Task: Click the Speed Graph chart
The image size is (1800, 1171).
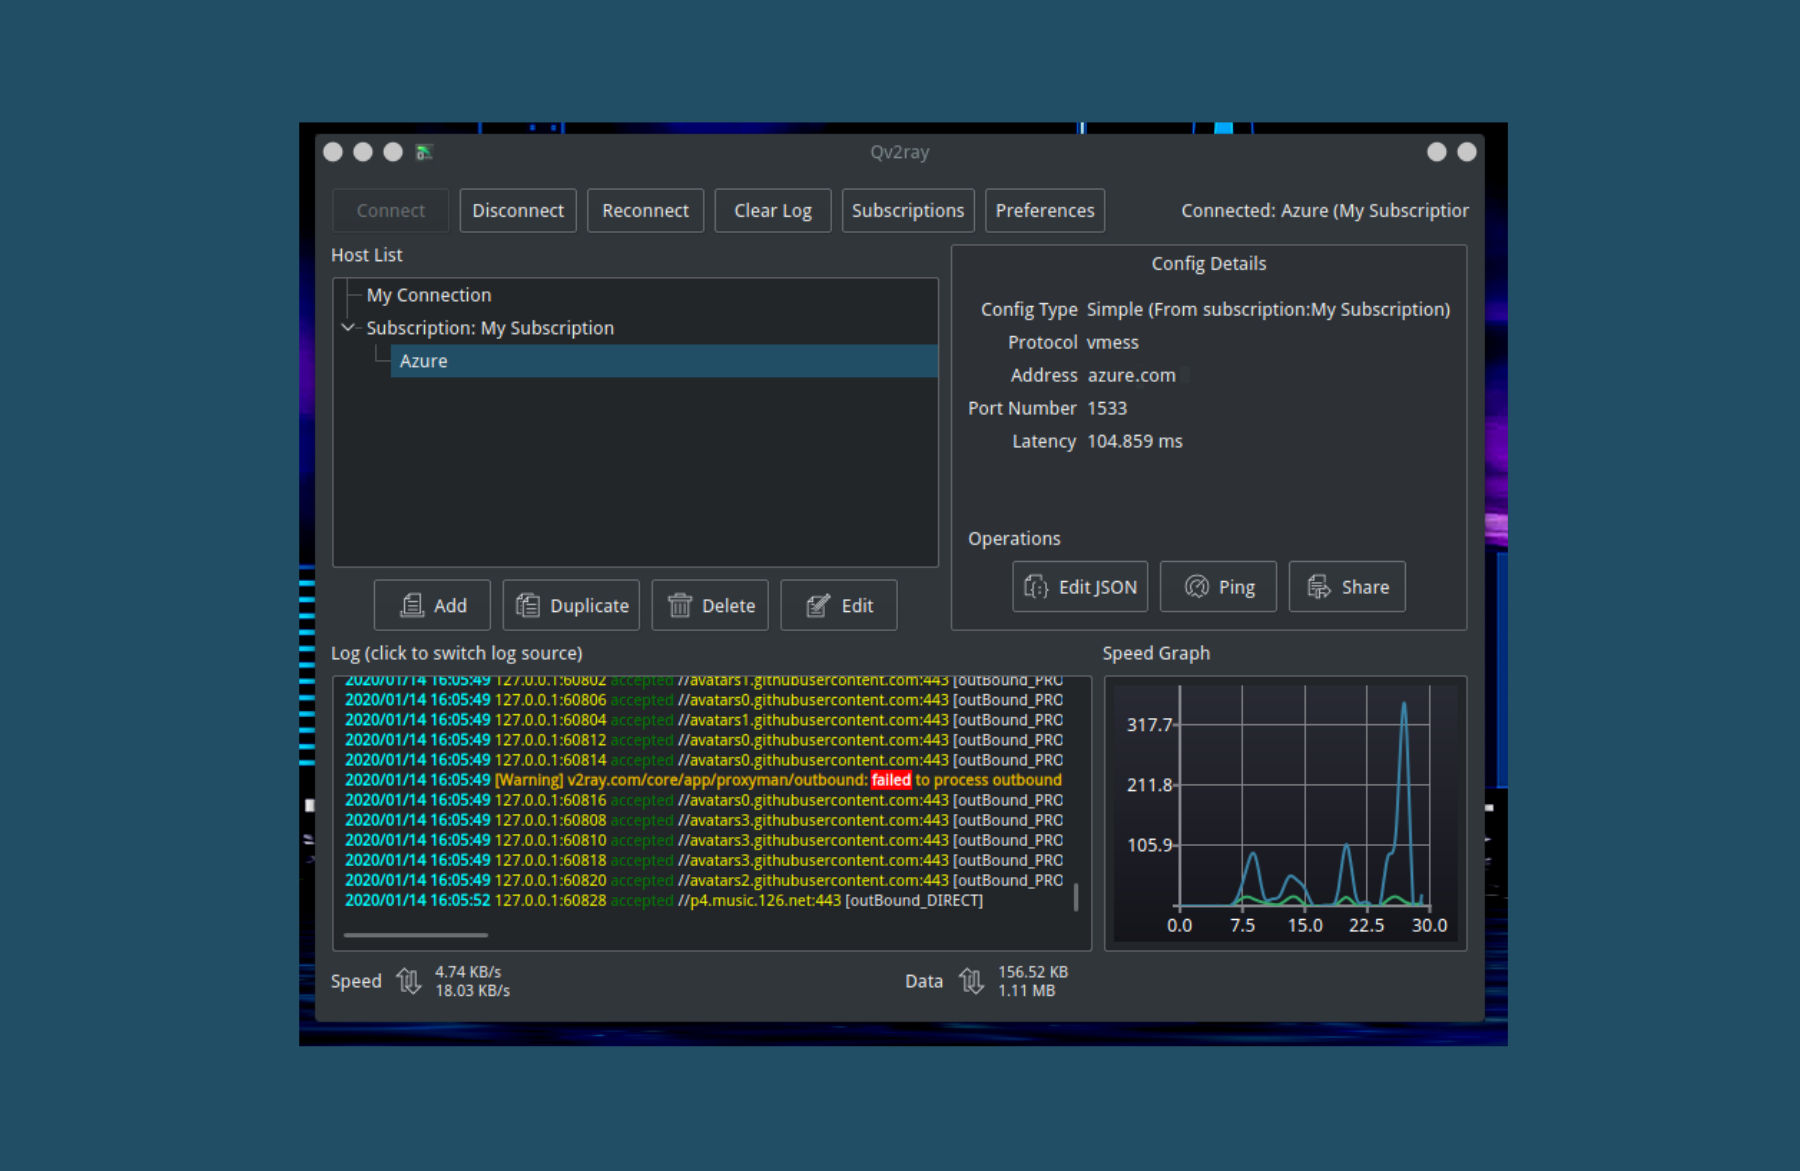Action: tap(1285, 812)
